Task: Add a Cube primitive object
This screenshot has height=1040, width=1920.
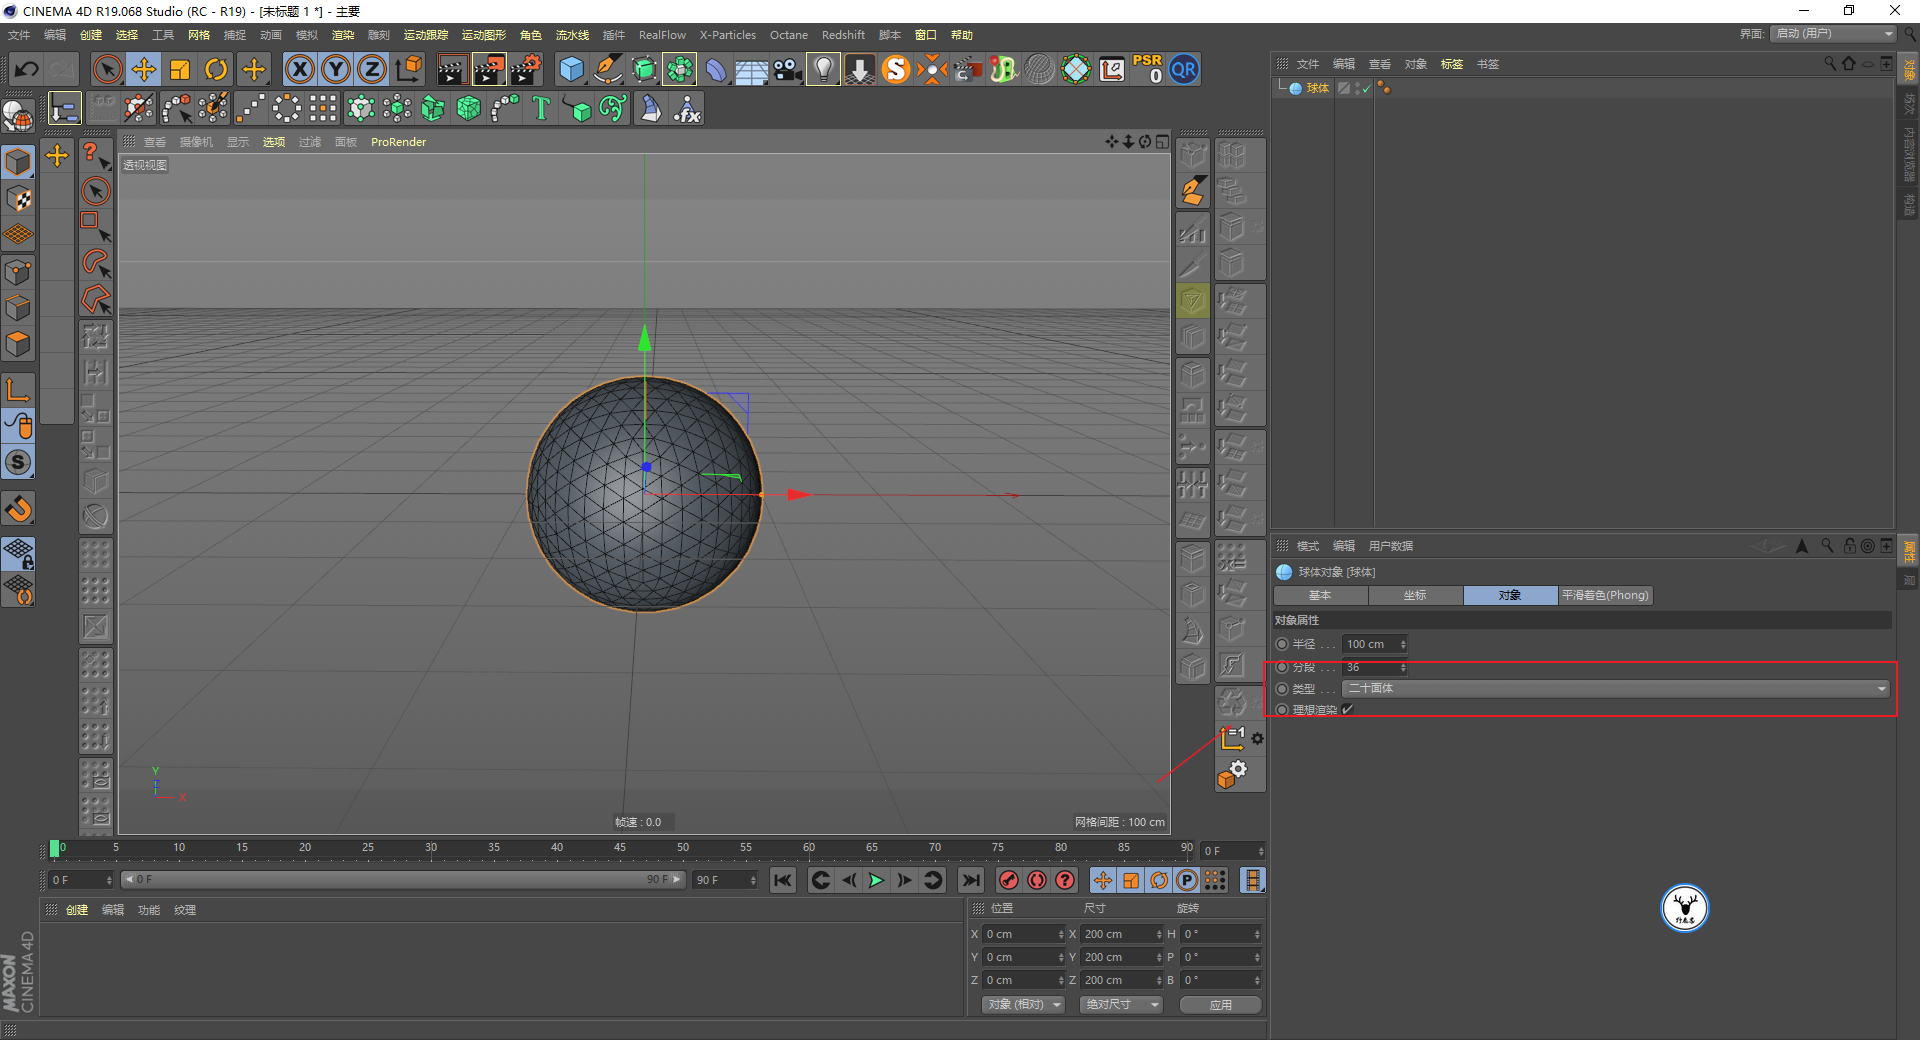Action: pyautogui.click(x=571, y=69)
